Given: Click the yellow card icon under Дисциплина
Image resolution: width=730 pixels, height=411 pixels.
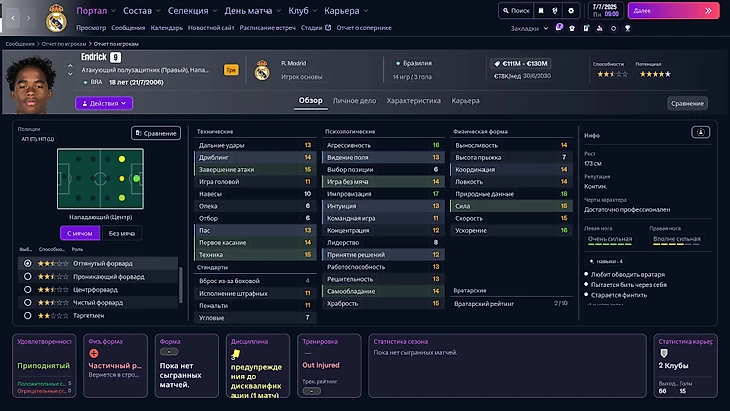Looking at the screenshot, I should [x=235, y=353].
